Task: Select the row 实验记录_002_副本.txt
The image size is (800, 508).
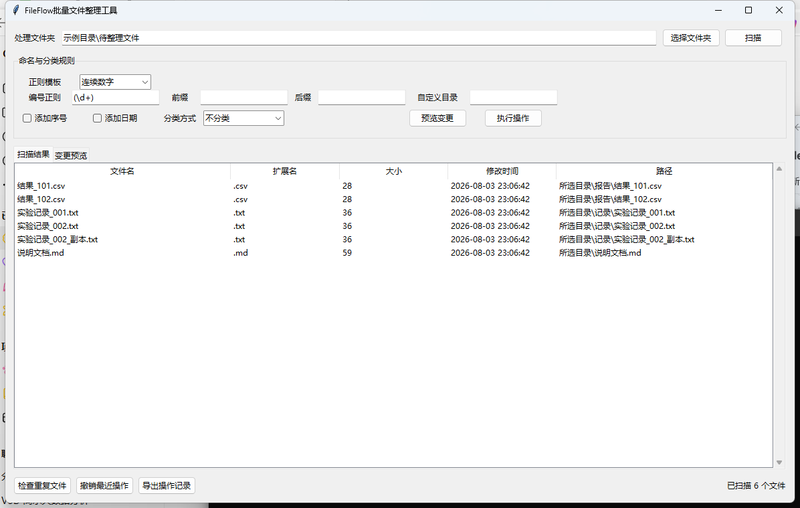Action: pyautogui.click(x=393, y=239)
